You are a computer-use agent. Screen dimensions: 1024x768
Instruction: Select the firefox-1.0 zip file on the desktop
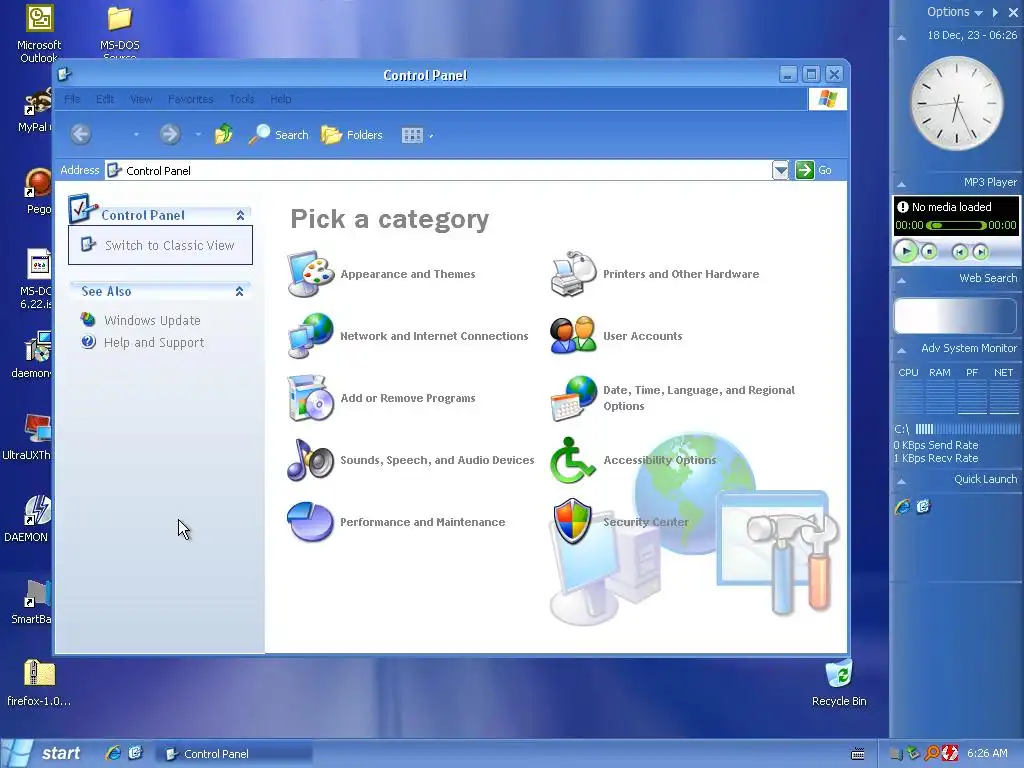[39, 683]
